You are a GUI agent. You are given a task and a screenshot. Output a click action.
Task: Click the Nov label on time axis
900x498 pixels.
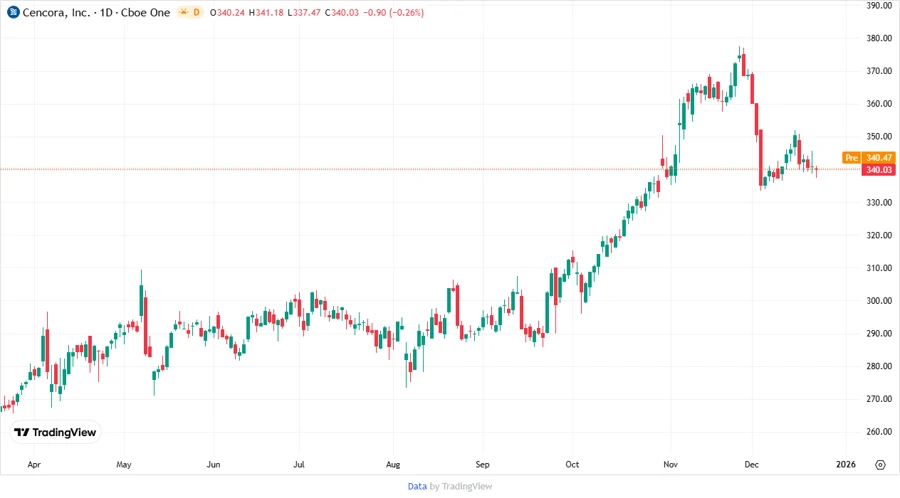click(670, 464)
